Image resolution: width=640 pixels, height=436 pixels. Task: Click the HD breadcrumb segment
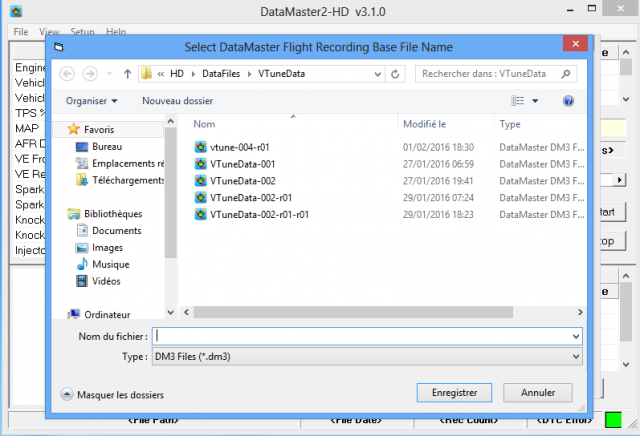[x=177, y=74]
